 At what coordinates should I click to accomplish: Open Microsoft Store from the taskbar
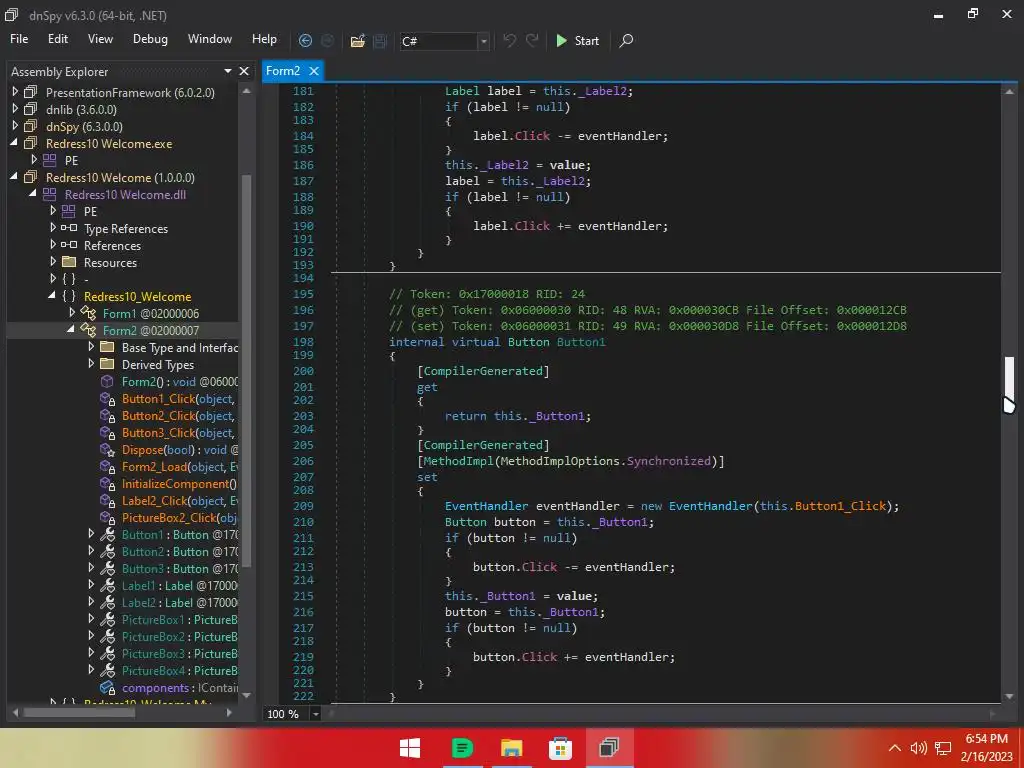(560, 748)
